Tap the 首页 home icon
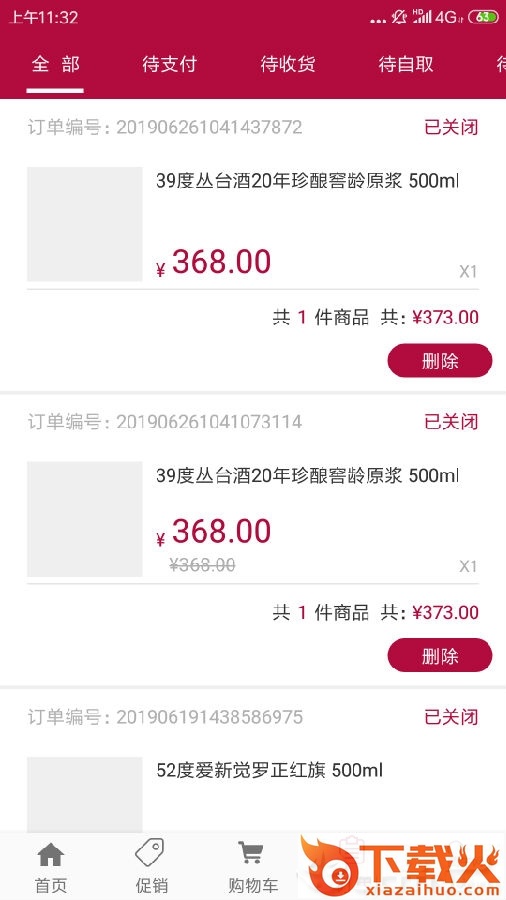This screenshot has height=900, width=506. 50,856
